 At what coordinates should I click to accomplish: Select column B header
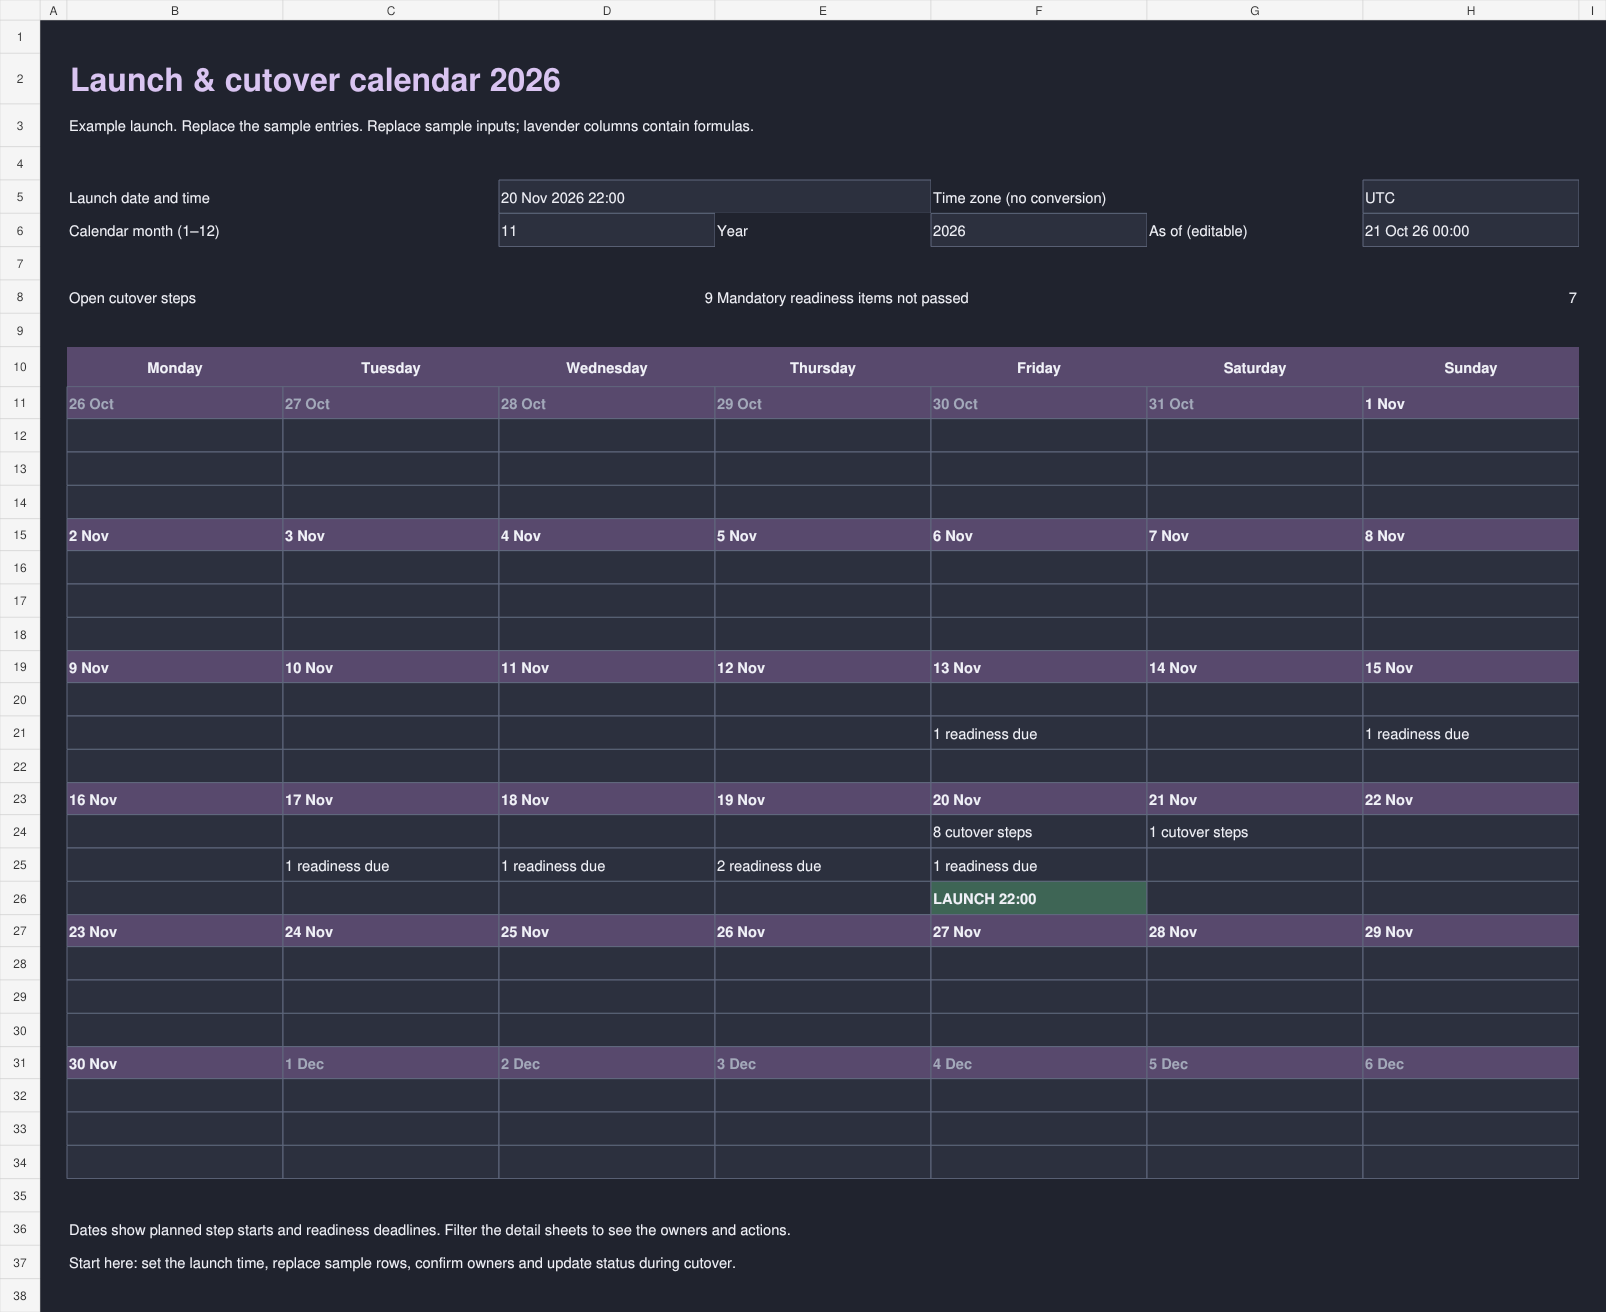click(175, 10)
